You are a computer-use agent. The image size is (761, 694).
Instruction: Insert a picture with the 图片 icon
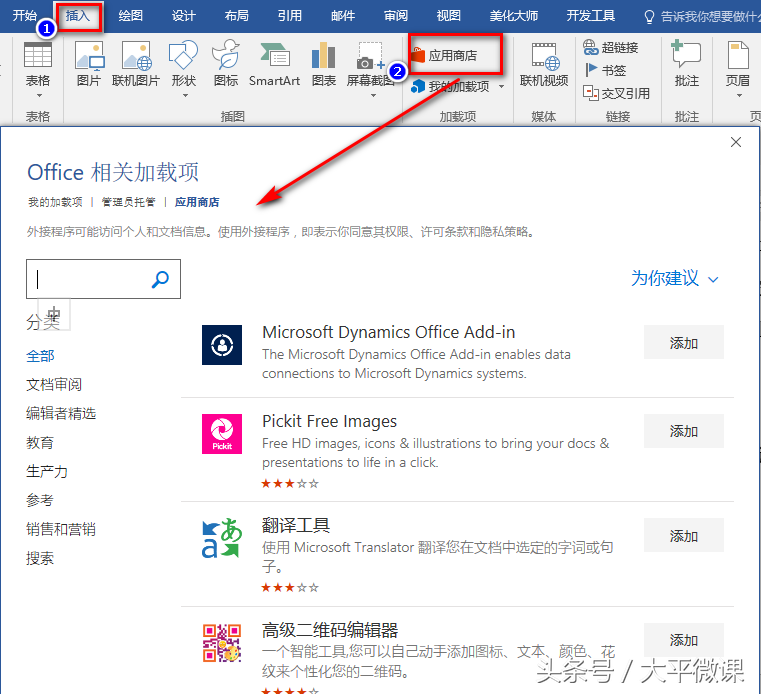[x=89, y=64]
